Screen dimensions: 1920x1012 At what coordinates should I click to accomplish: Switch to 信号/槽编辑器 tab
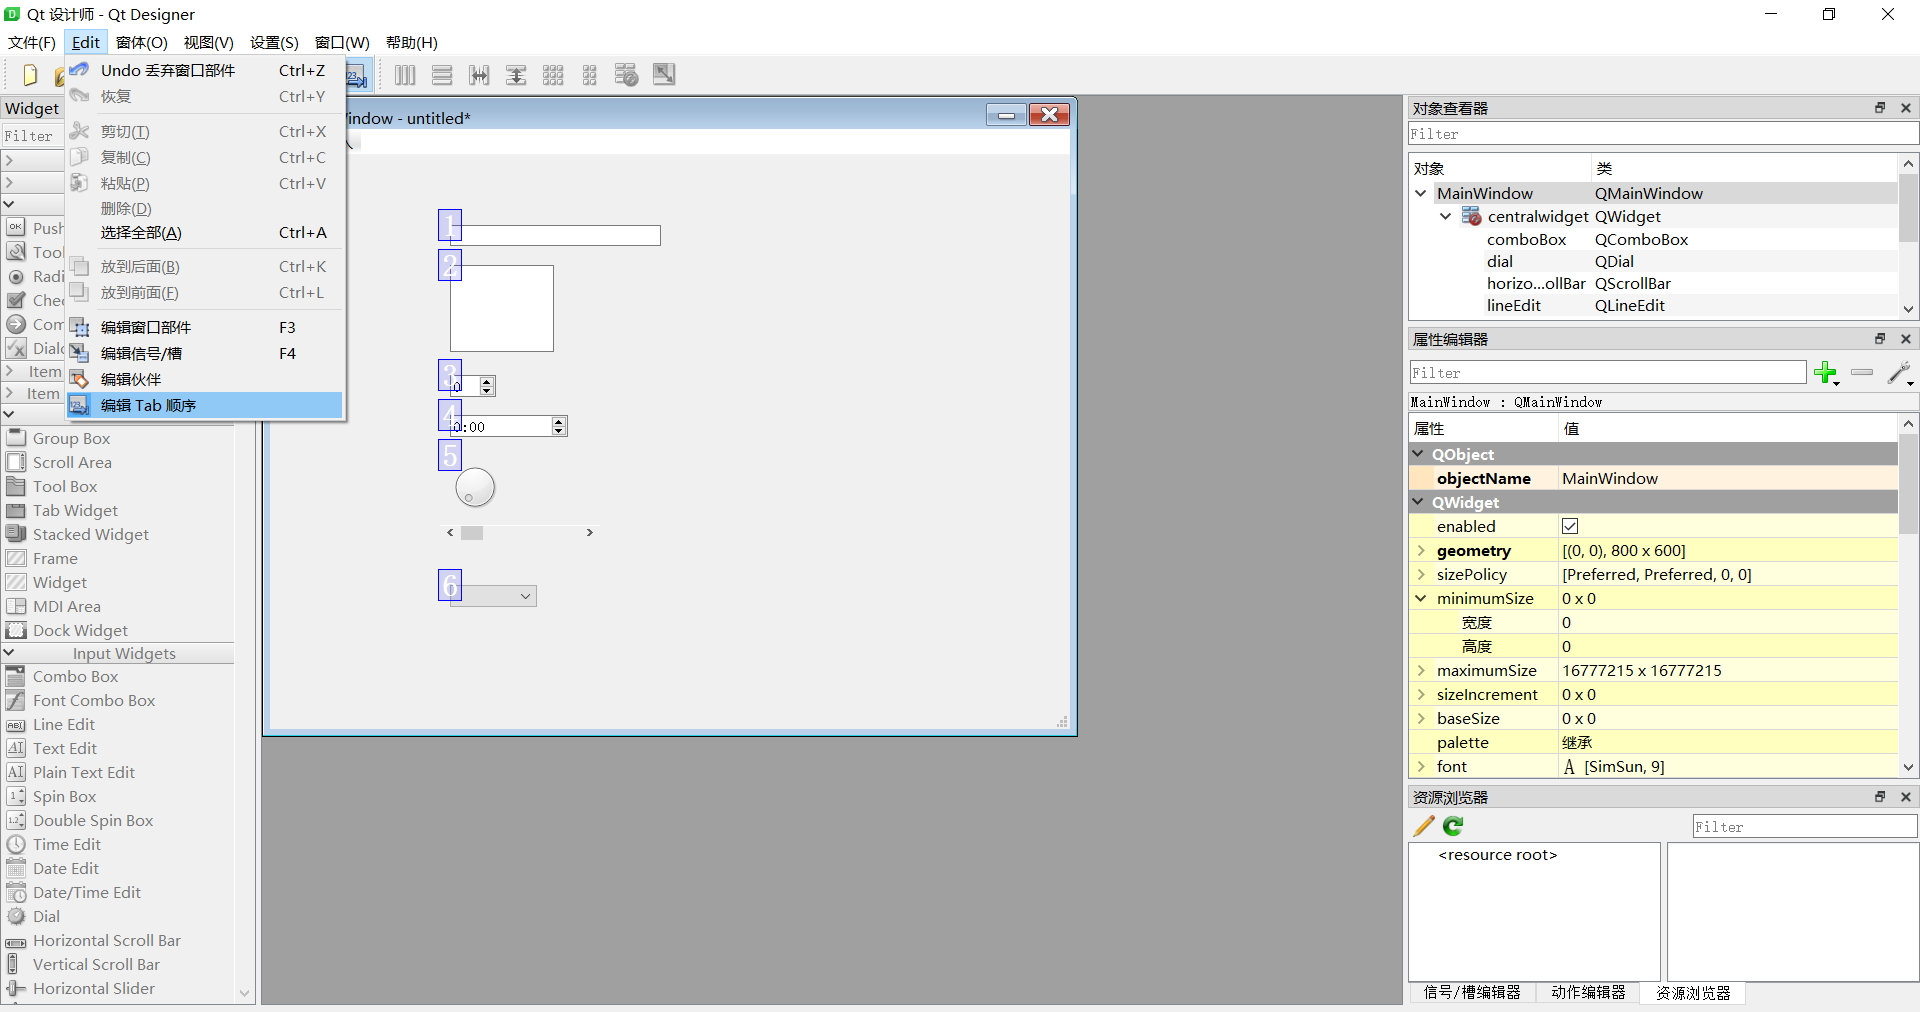click(x=1471, y=992)
